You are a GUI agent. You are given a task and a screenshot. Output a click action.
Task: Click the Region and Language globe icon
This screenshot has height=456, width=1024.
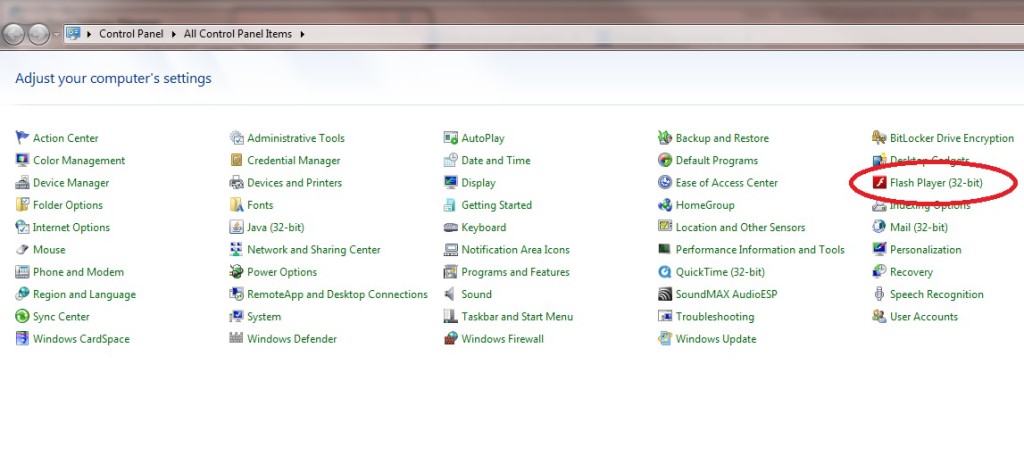[22, 294]
